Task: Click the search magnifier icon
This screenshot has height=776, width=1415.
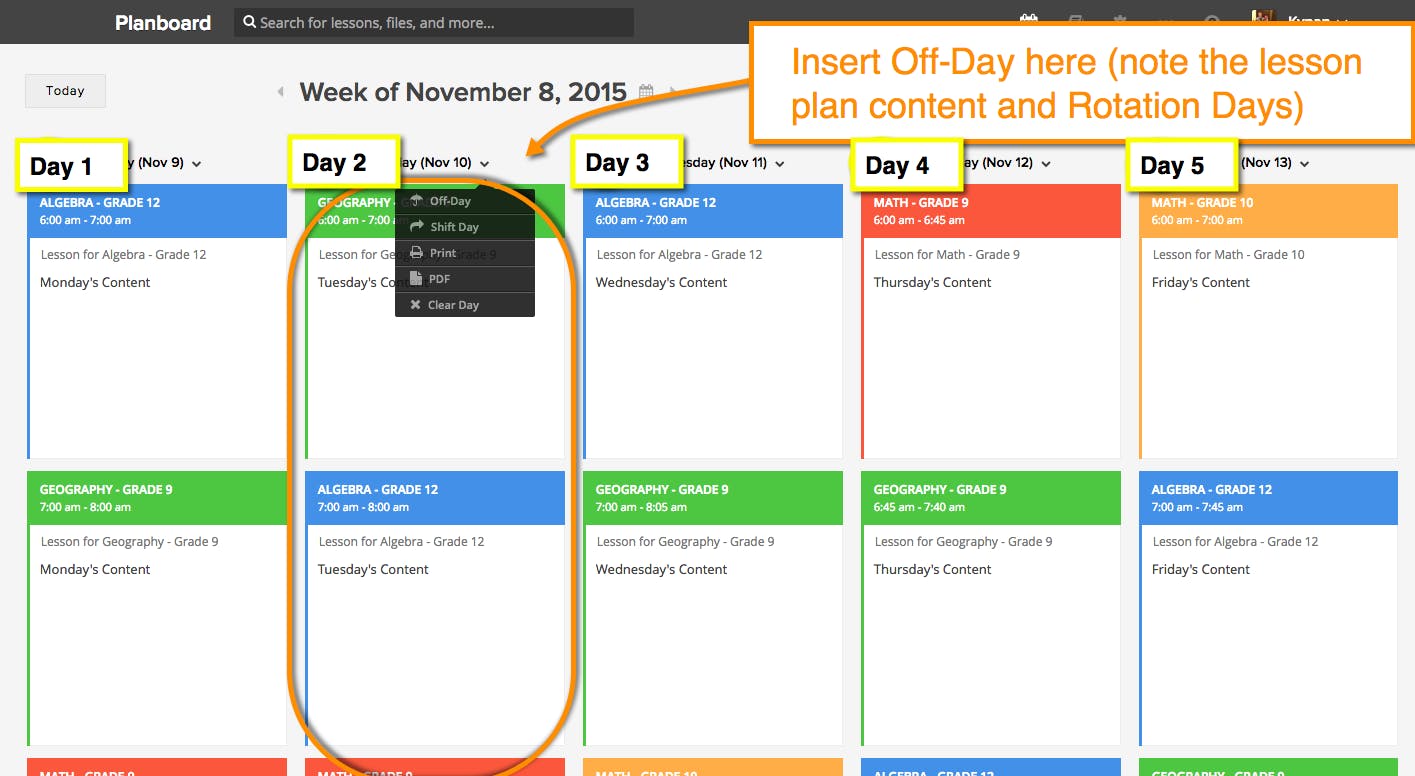Action: (x=249, y=22)
